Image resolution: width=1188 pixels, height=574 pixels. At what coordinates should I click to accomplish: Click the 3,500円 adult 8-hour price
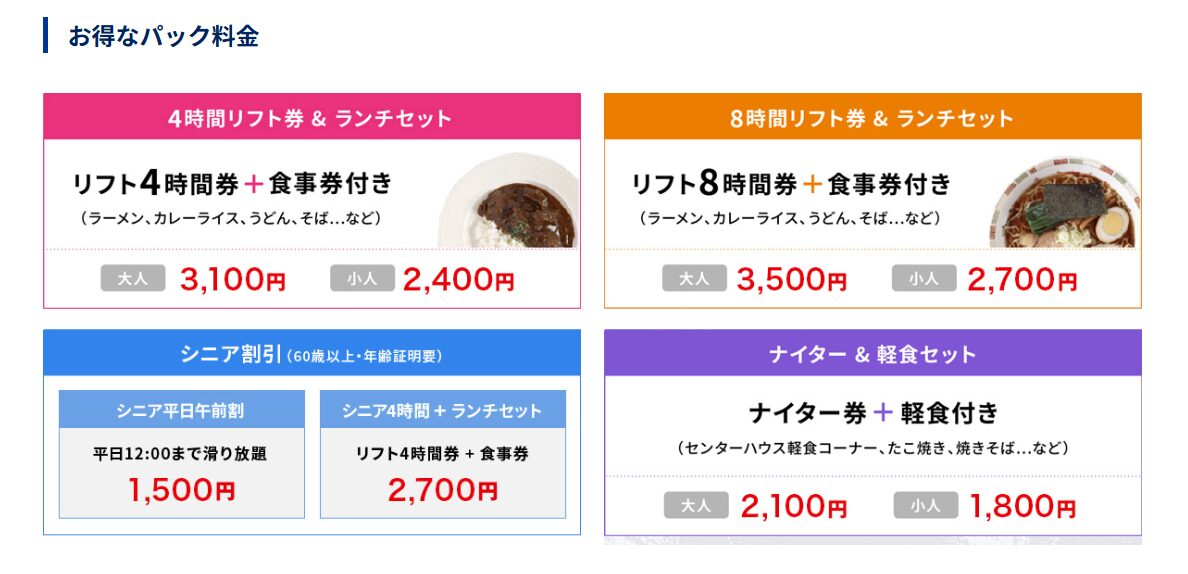click(791, 280)
